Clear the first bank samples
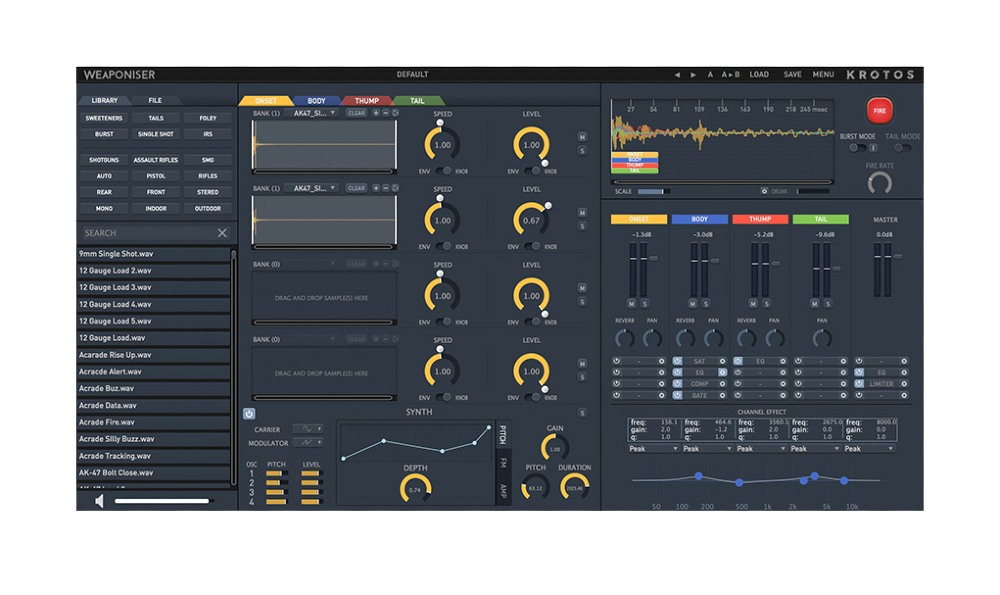This screenshot has width=1000, height=595. click(357, 113)
